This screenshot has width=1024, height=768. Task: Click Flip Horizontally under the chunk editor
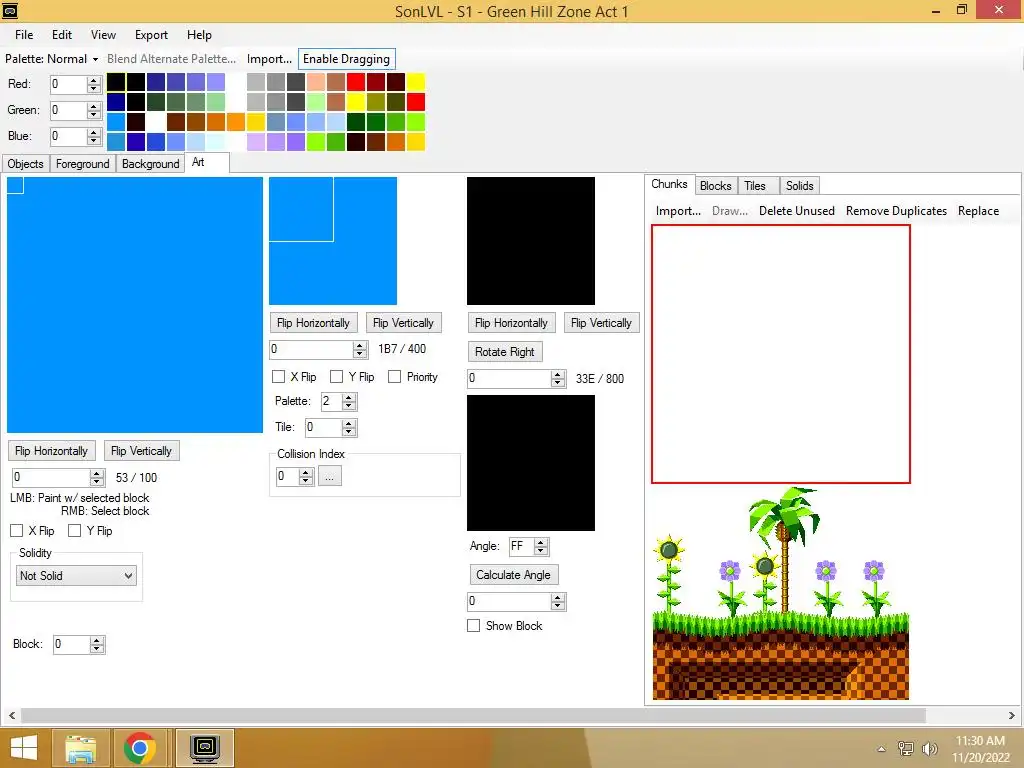tap(52, 451)
